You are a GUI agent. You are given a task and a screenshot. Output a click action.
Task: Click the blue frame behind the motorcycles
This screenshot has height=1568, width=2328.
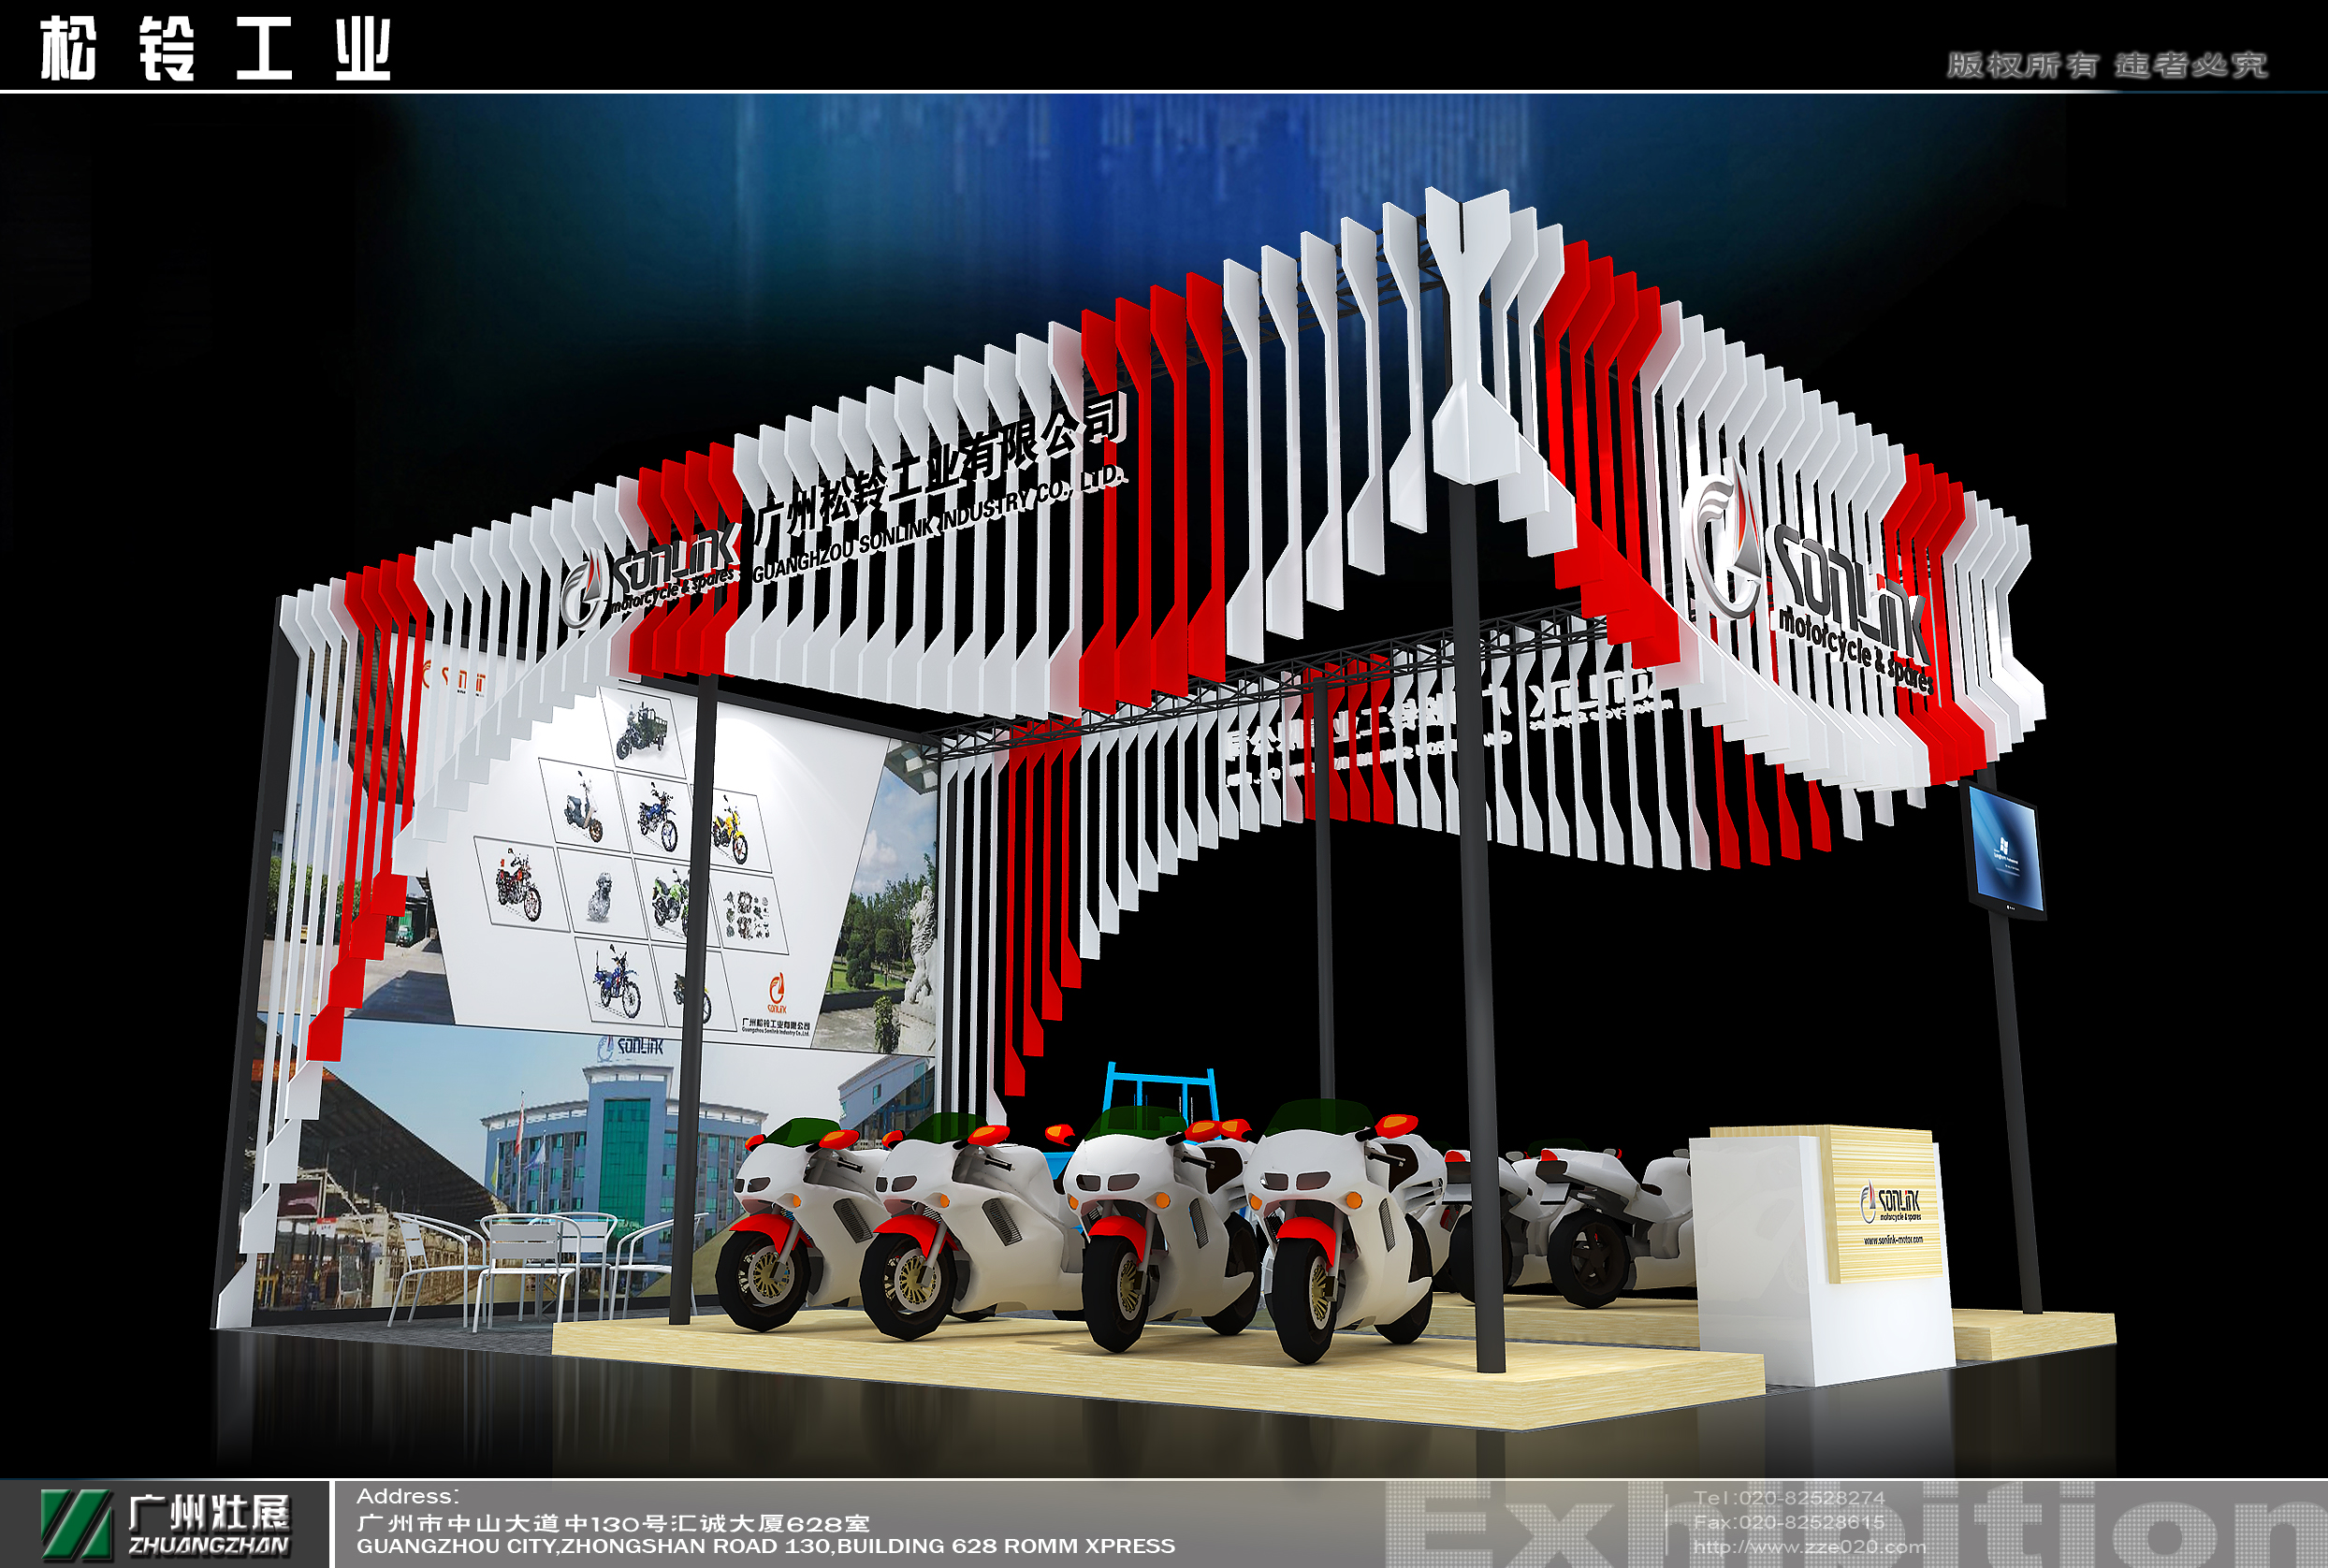[x=1160, y=1092]
